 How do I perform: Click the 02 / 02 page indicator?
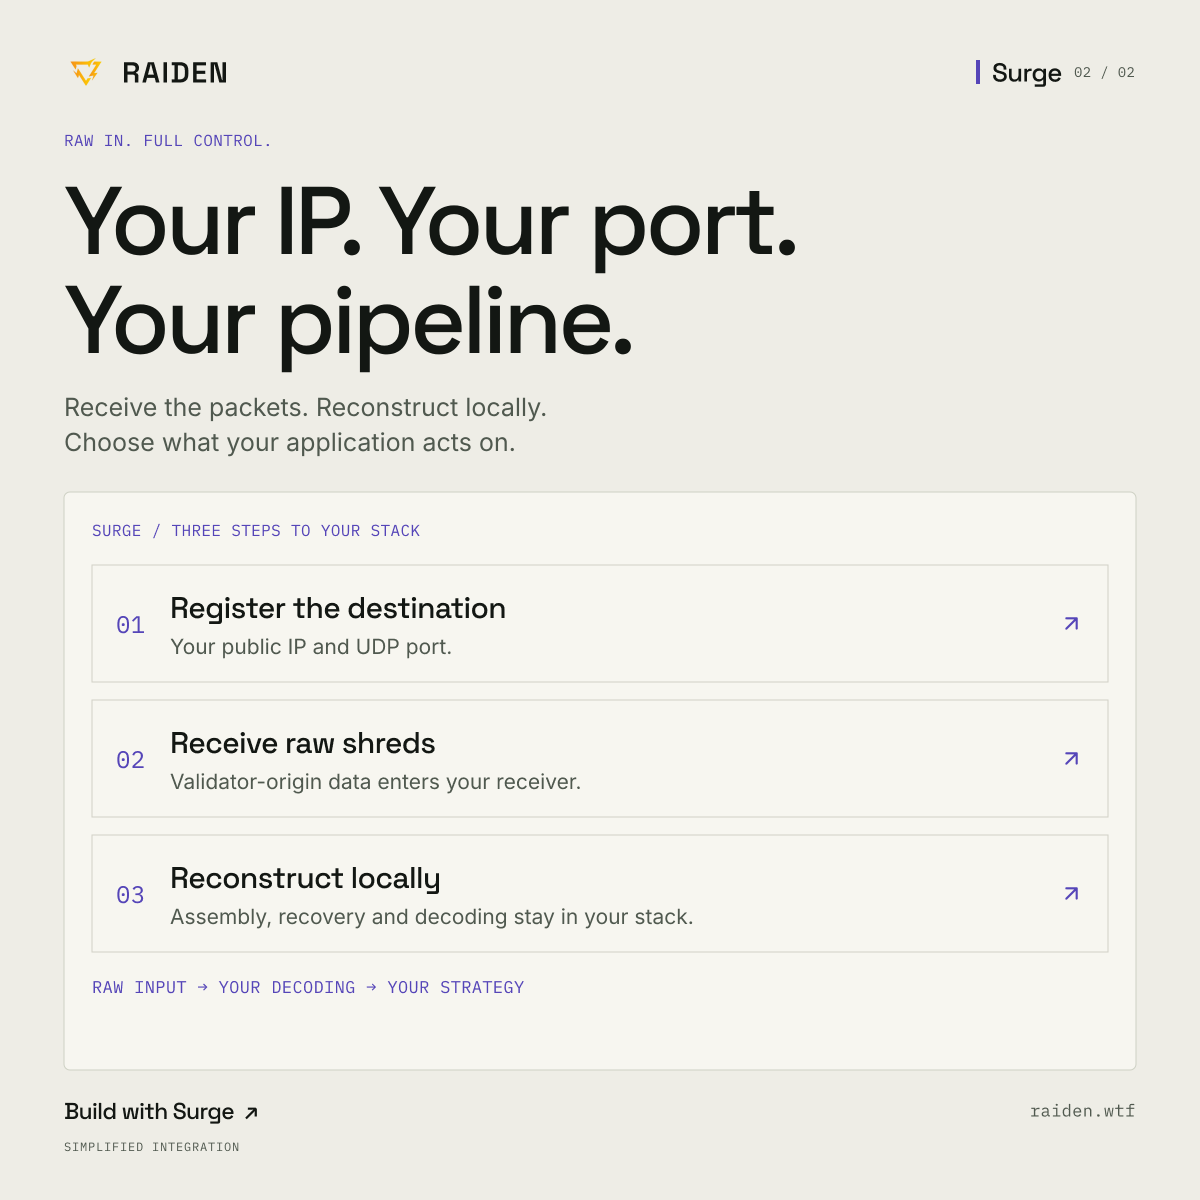pyautogui.click(x=1104, y=72)
